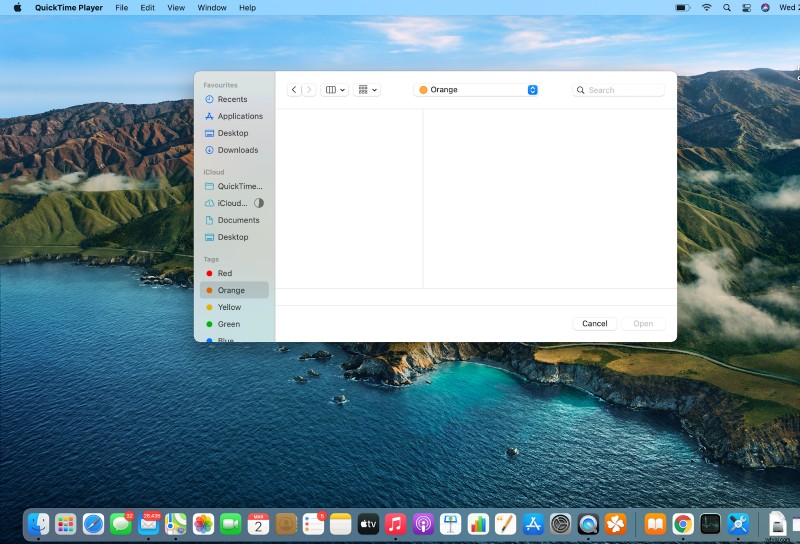Screen dimensions: 800x544
Task: Open Notes app in the Dock
Action: pos(341,524)
